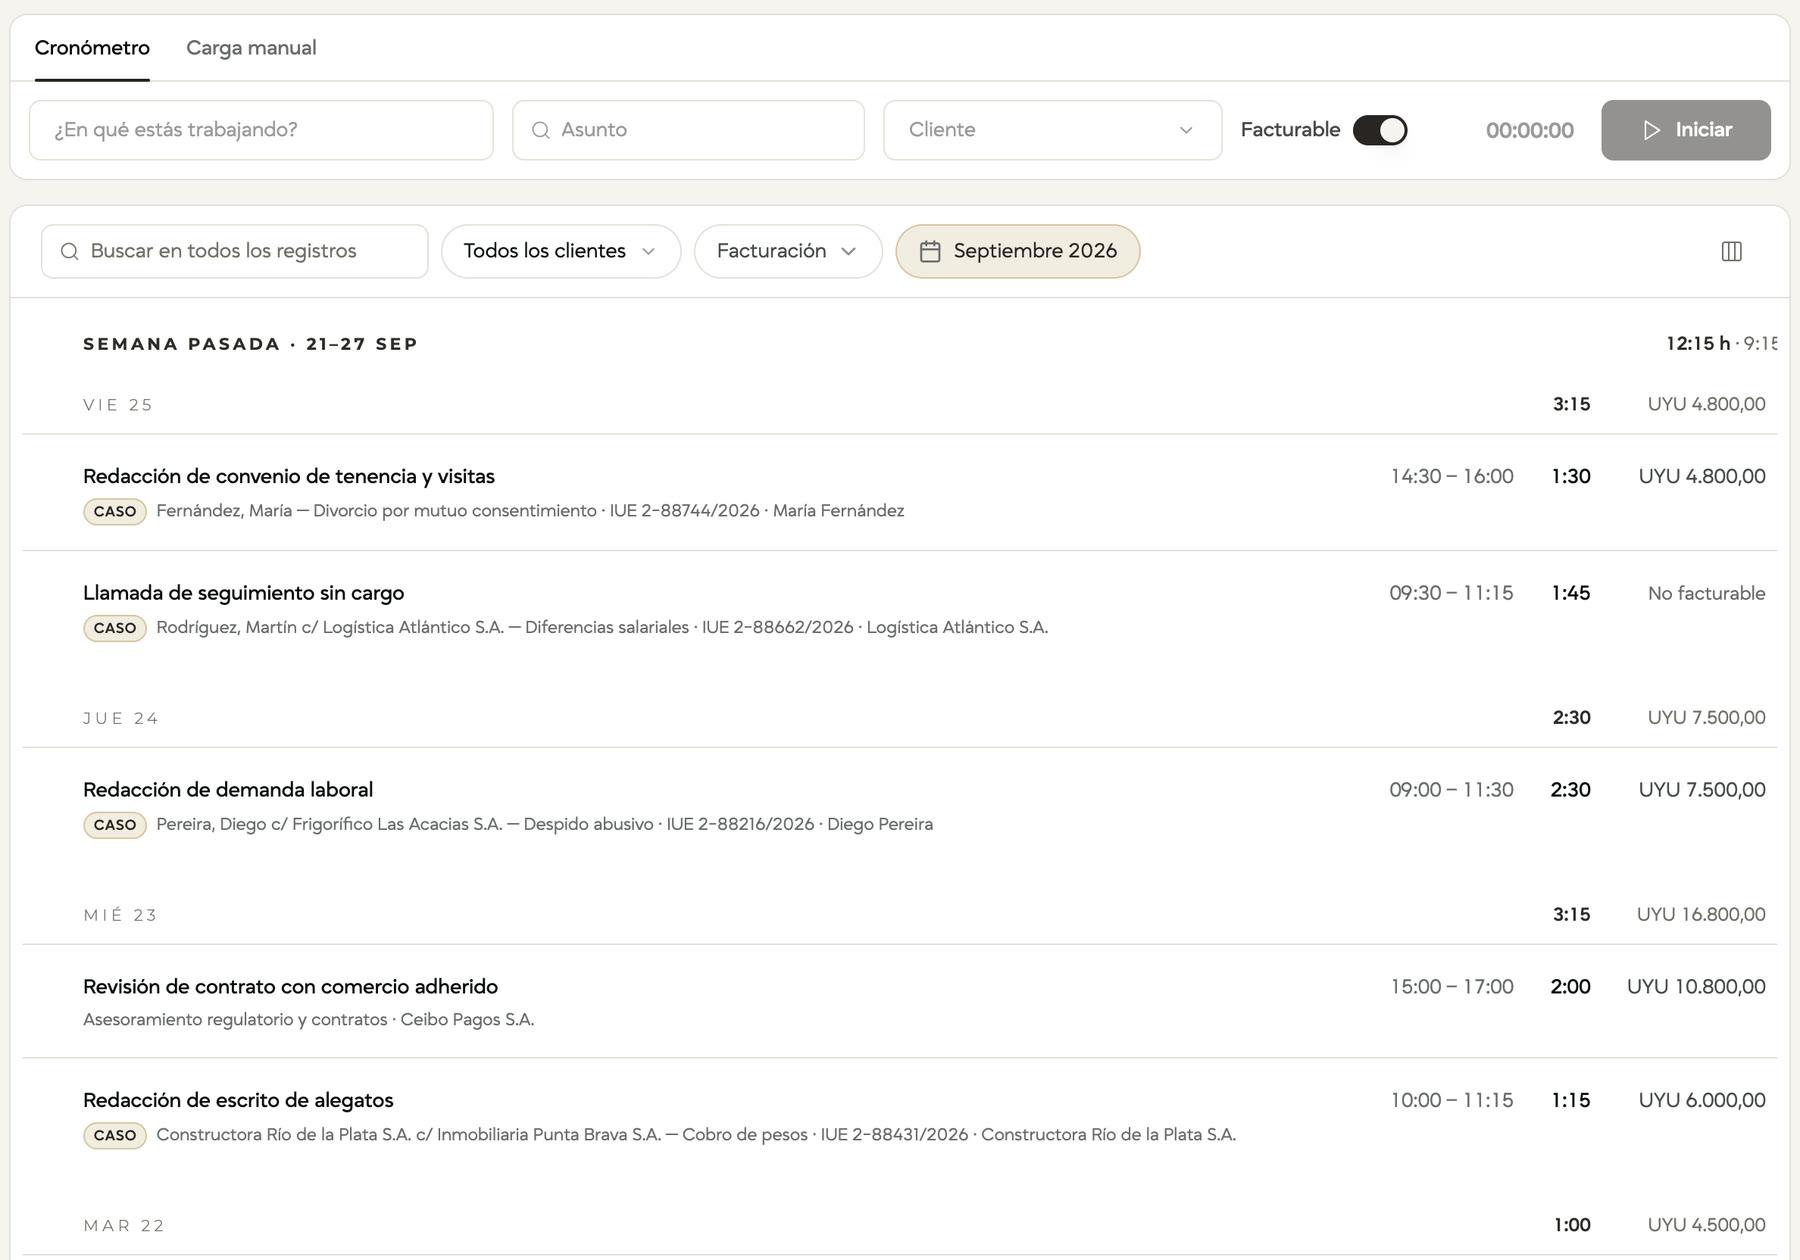Click CASO badge for Rodríguez, Martín case
Screen dimensions: 1800x1260
click(x=115, y=628)
